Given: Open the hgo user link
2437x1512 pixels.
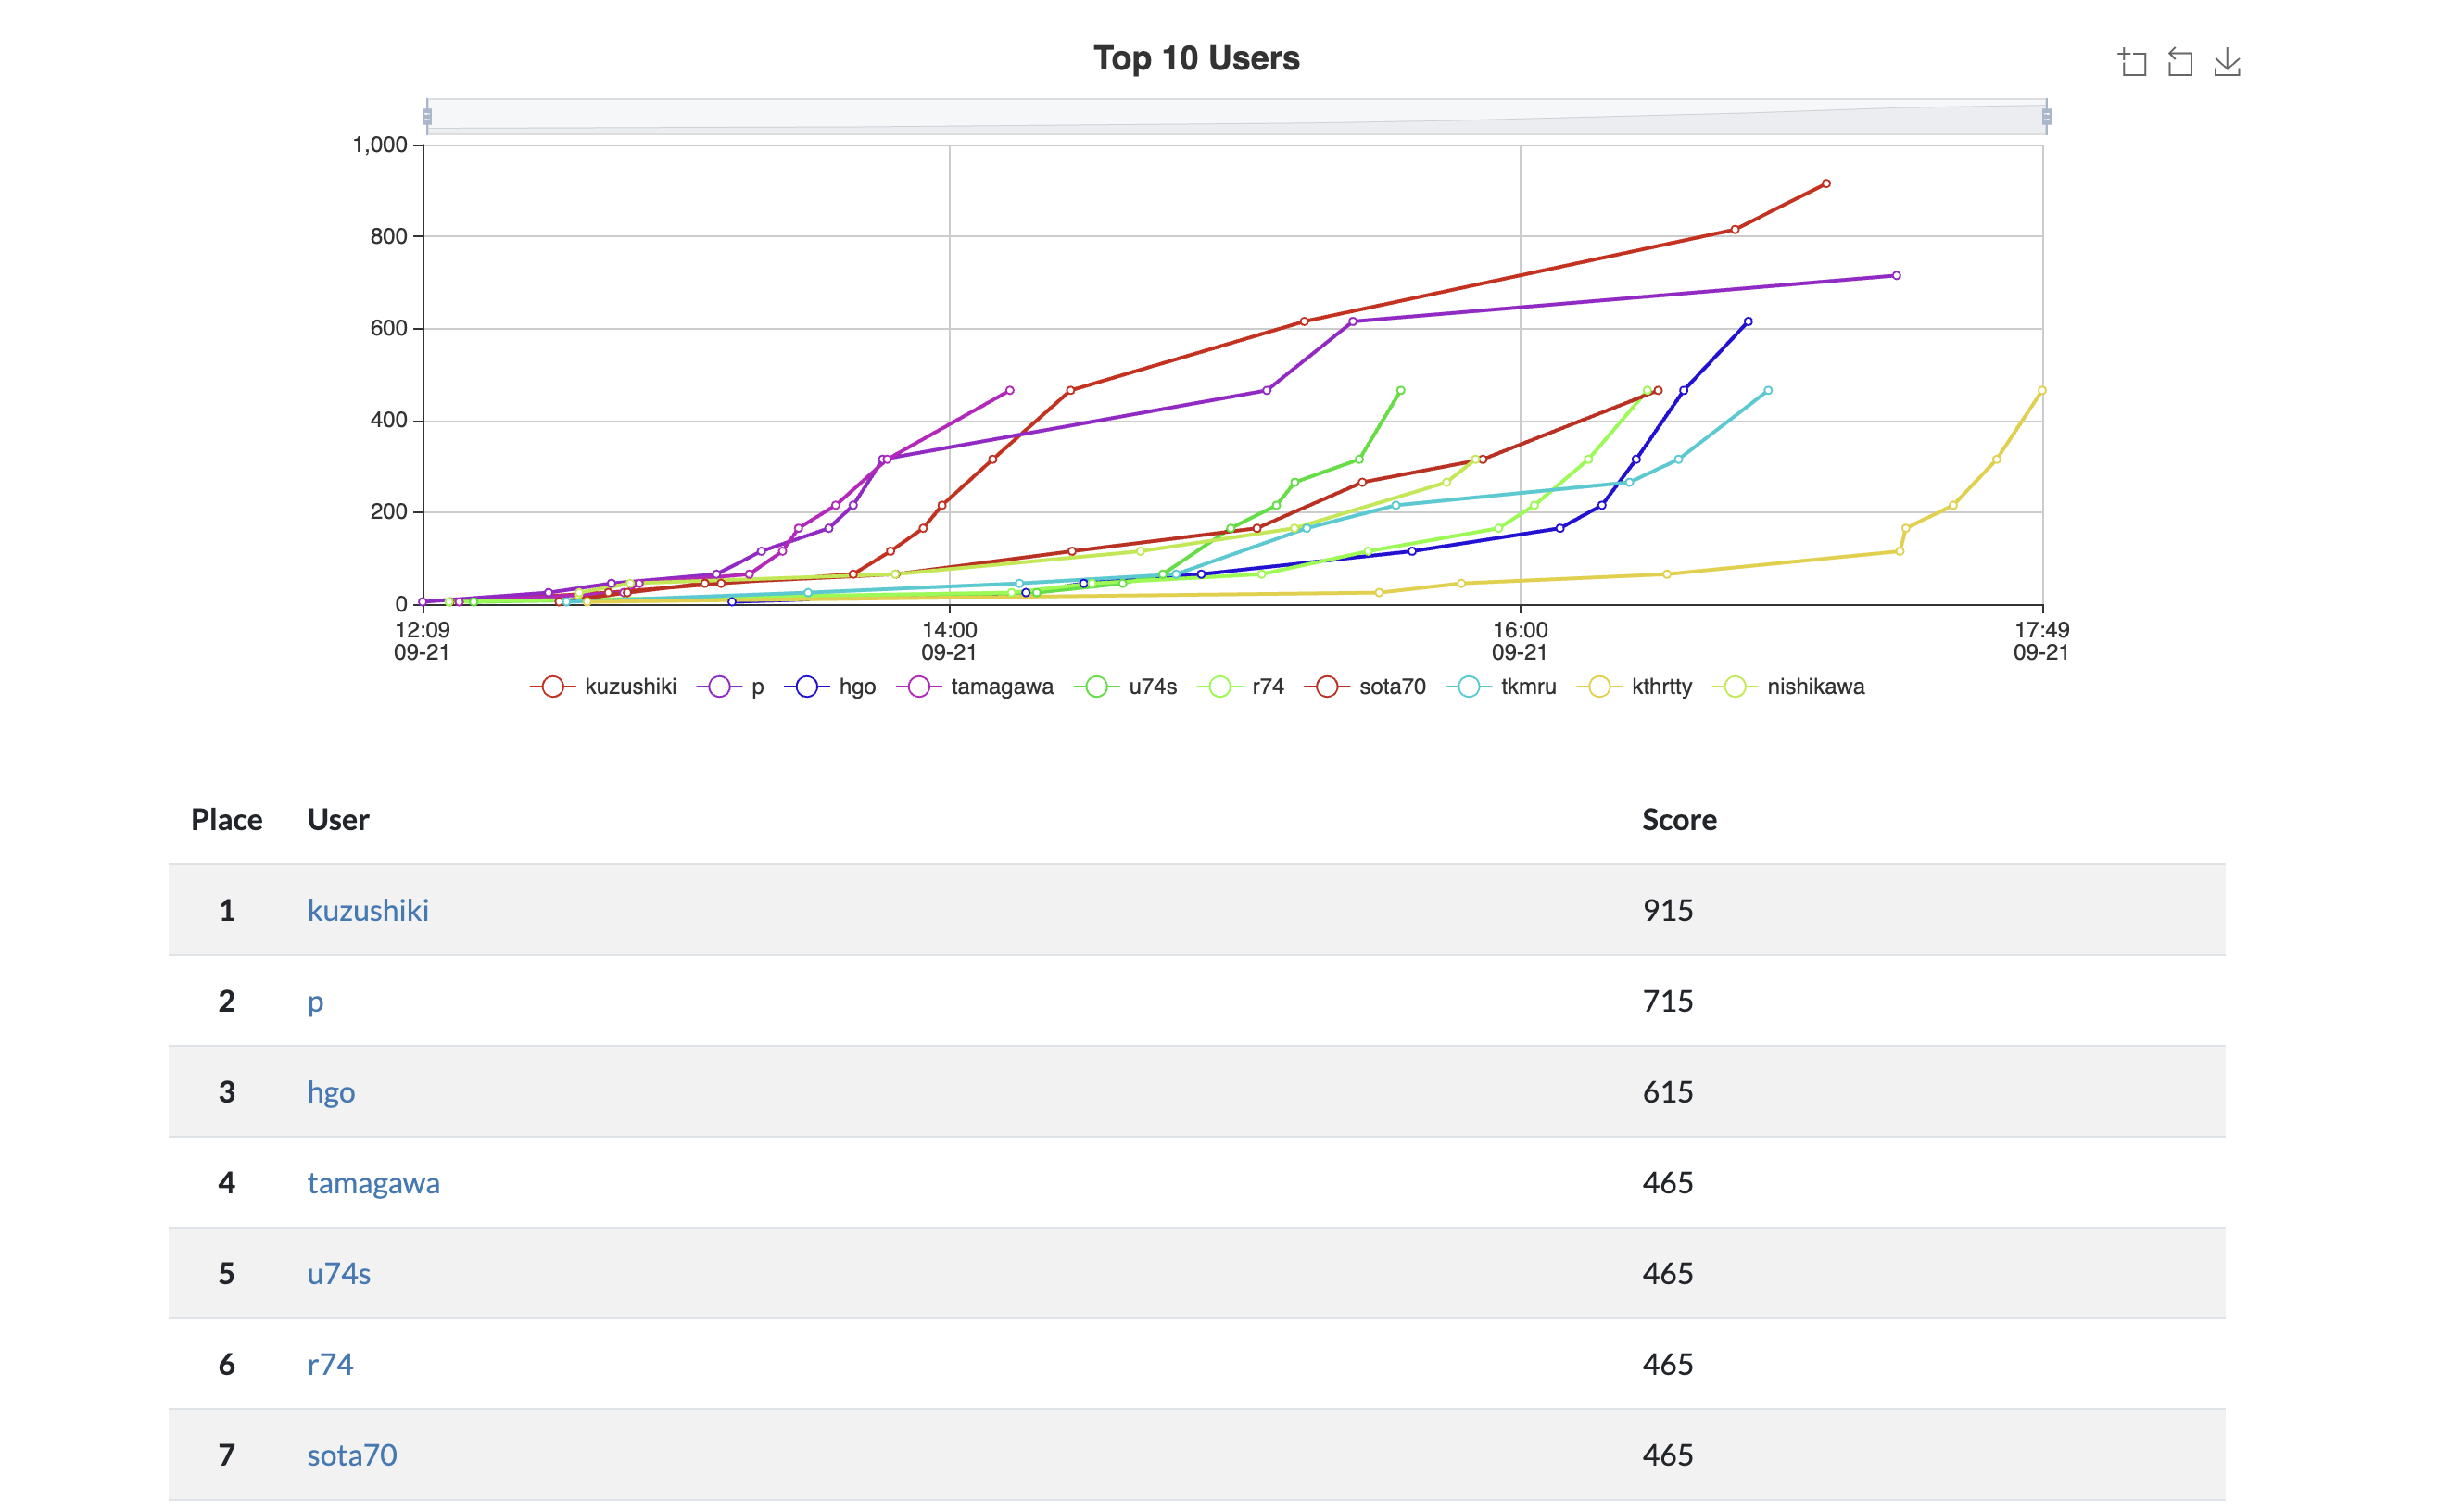Looking at the screenshot, I should coord(330,1092).
